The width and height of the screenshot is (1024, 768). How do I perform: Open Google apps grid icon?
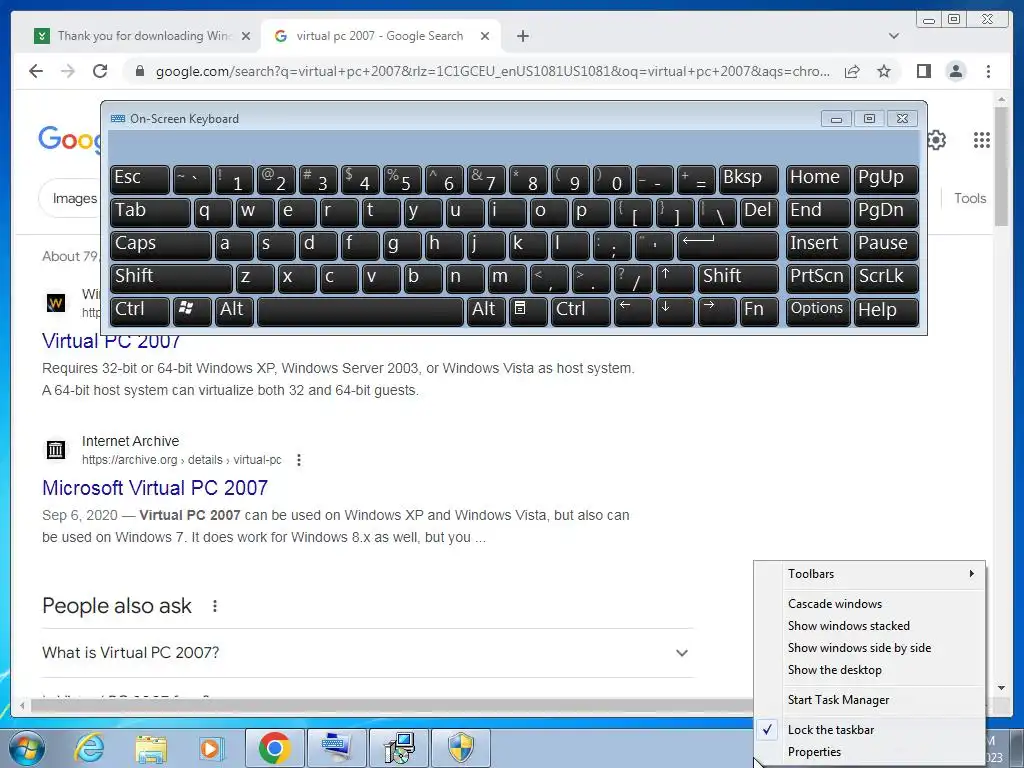click(982, 140)
